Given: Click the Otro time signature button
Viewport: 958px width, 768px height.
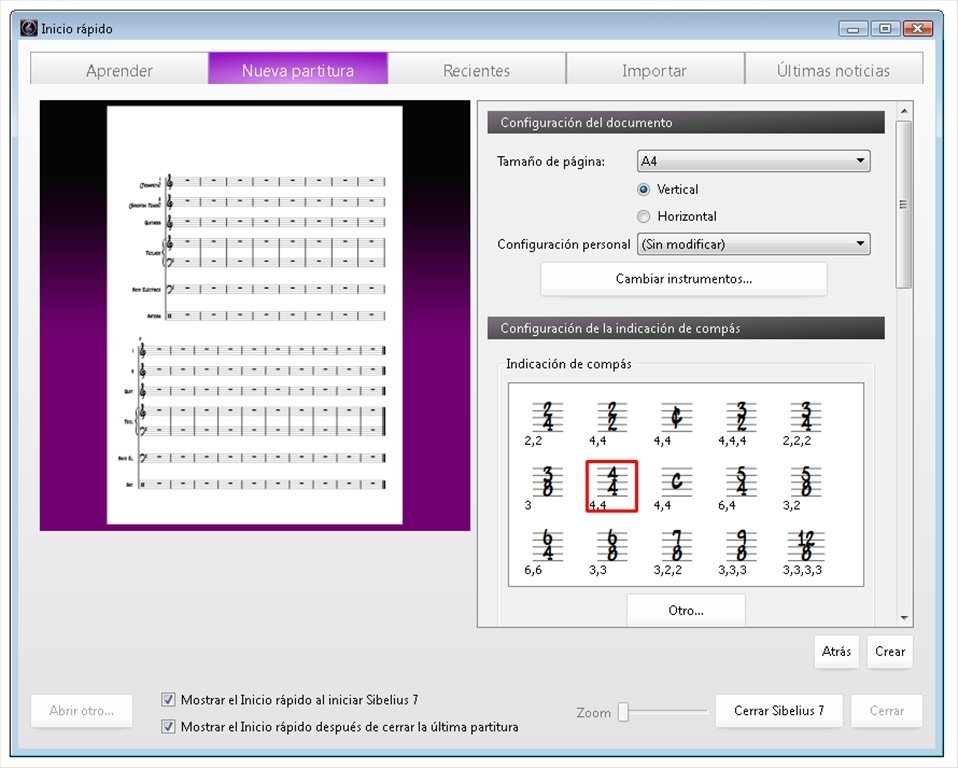Looking at the screenshot, I should pyautogui.click(x=686, y=610).
